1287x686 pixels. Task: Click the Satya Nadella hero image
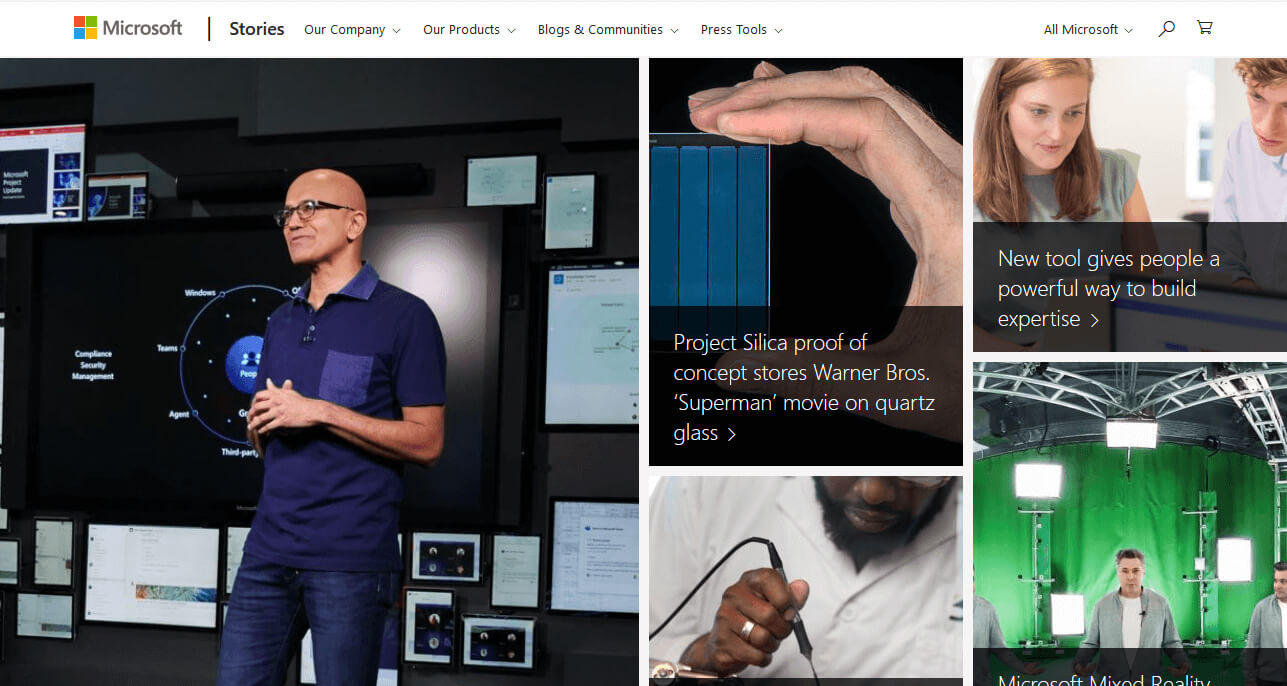[319, 370]
